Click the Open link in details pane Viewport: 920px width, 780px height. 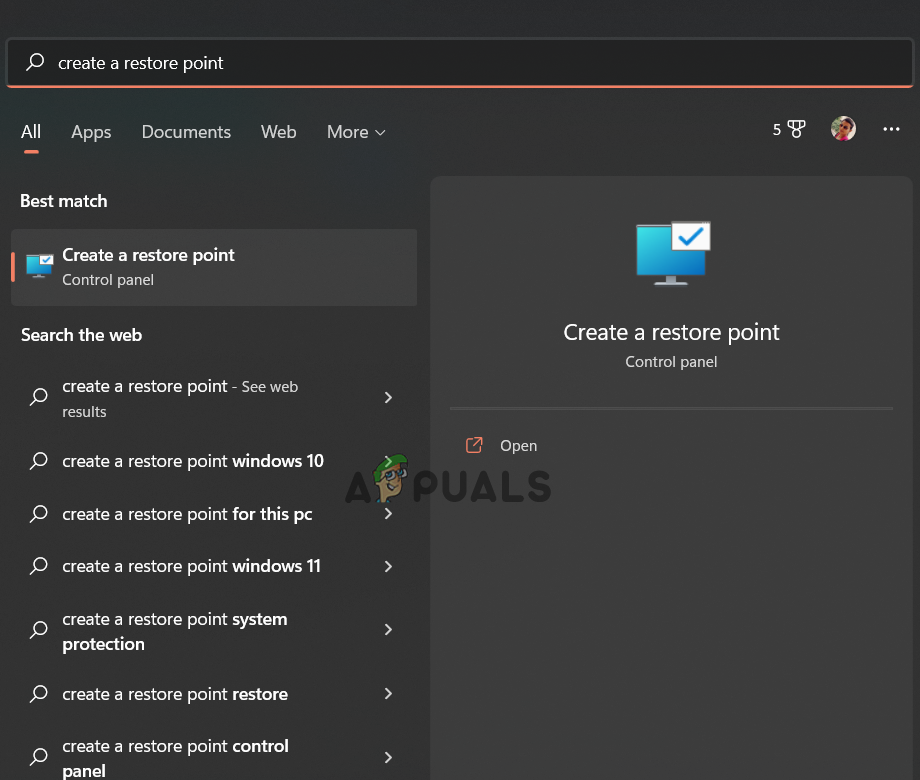pos(518,446)
